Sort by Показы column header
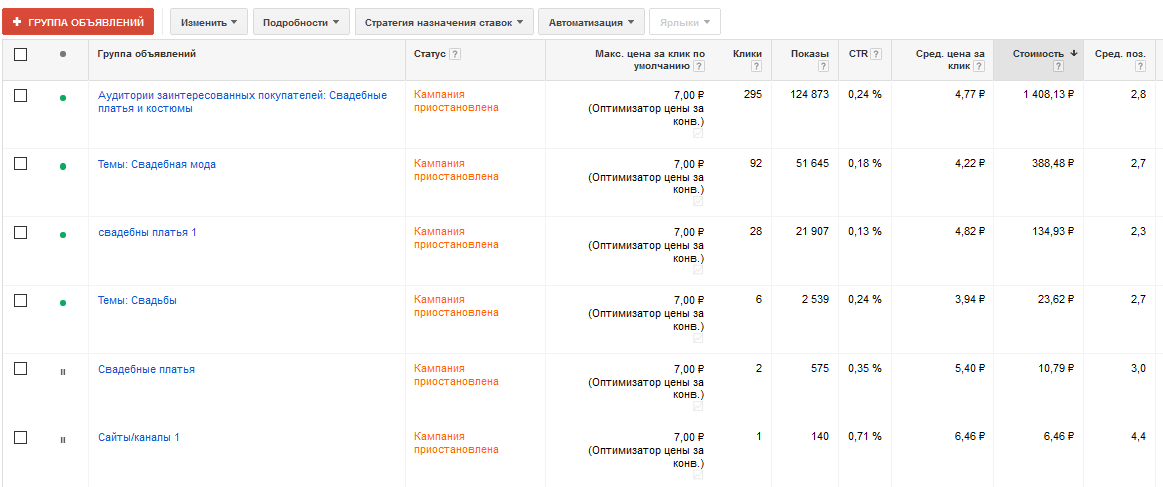 point(810,53)
